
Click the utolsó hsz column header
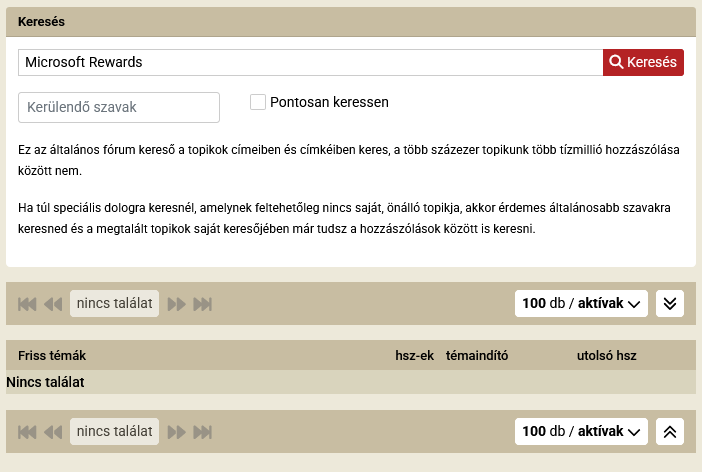click(606, 356)
